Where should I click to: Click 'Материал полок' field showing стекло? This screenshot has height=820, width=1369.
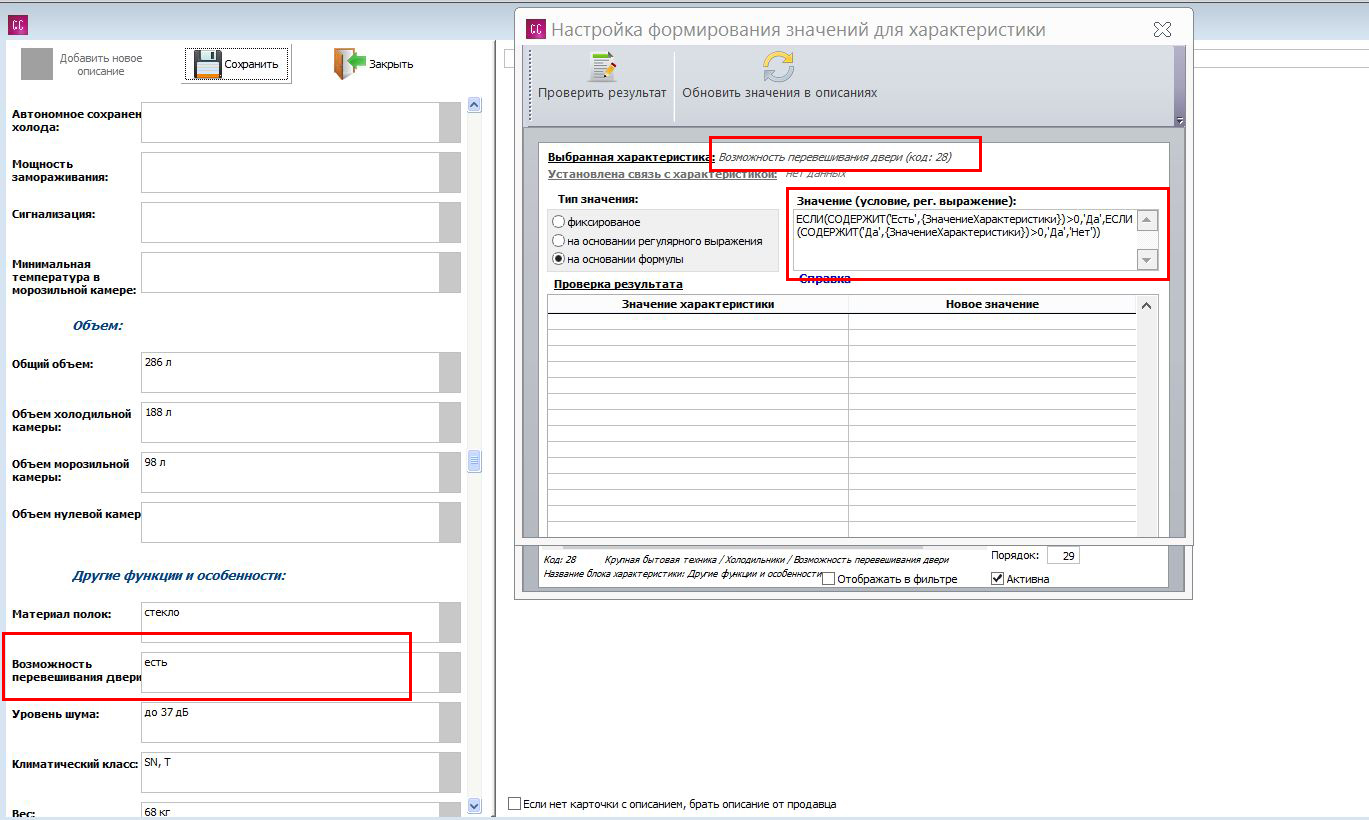(290, 622)
